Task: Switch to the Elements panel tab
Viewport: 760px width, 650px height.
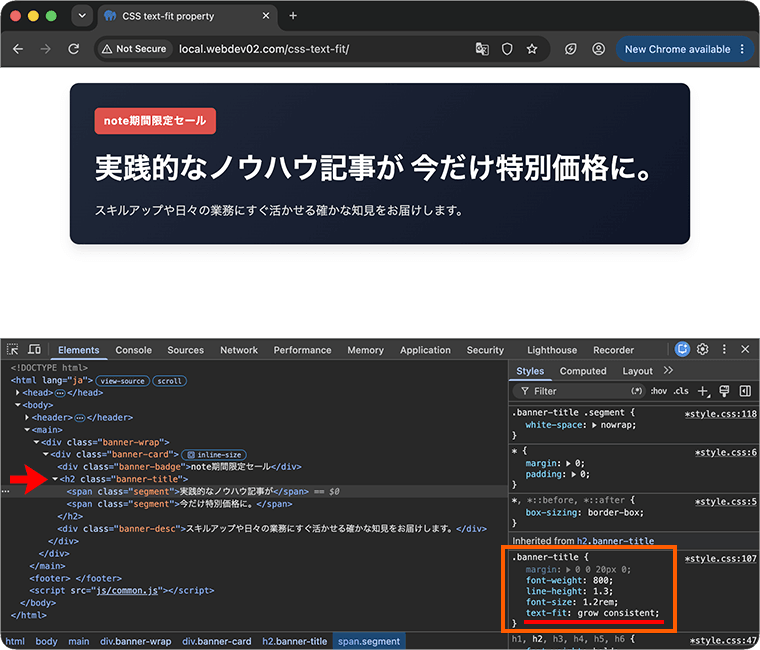Action: 79,350
